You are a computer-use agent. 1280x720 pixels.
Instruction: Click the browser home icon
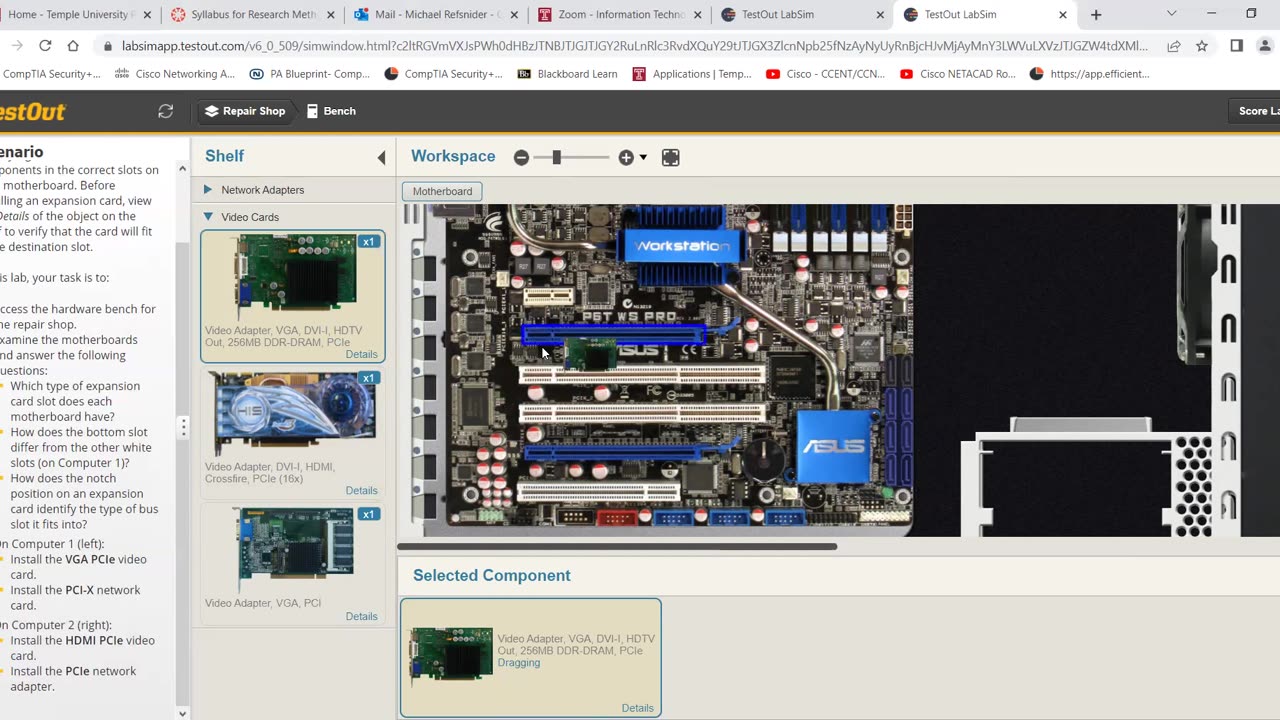coord(73,46)
